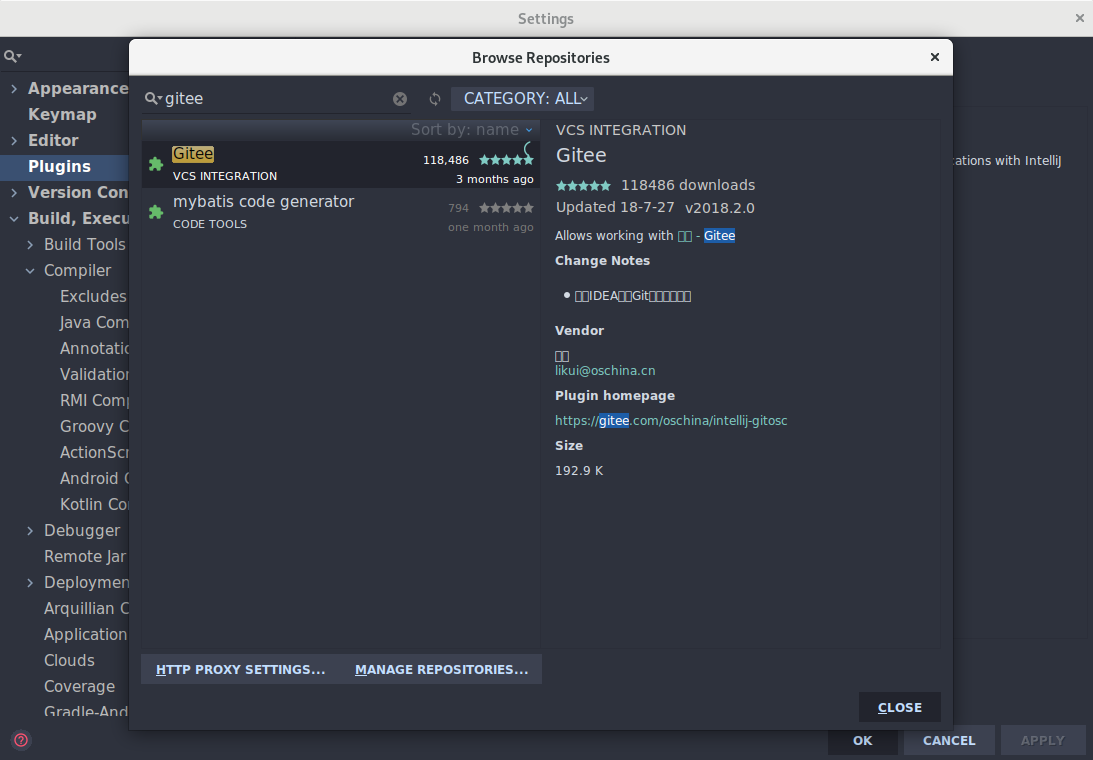Click the Gitee plugin puzzle icon
This screenshot has height=760, width=1093.
tap(156, 165)
